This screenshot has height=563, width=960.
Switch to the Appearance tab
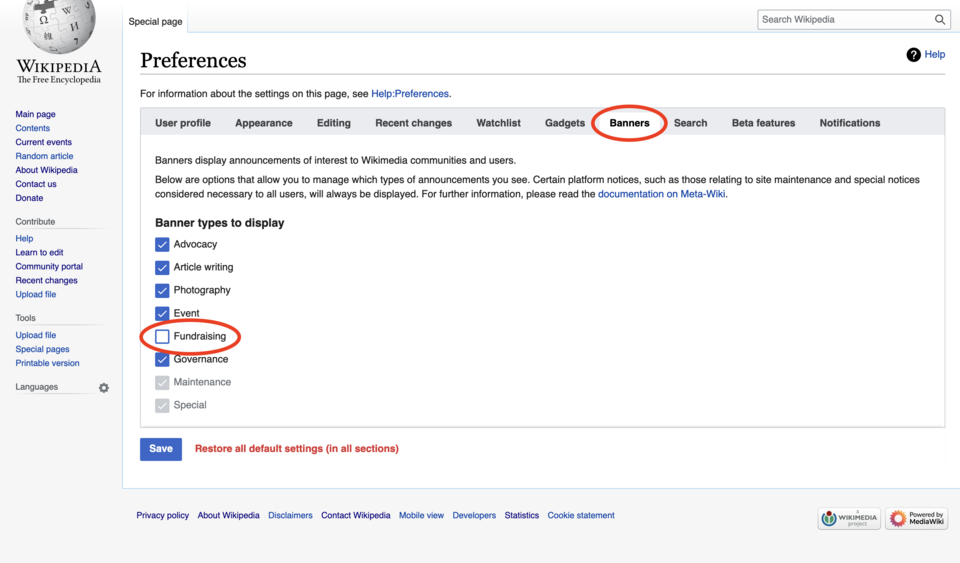click(x=264, y=123)
